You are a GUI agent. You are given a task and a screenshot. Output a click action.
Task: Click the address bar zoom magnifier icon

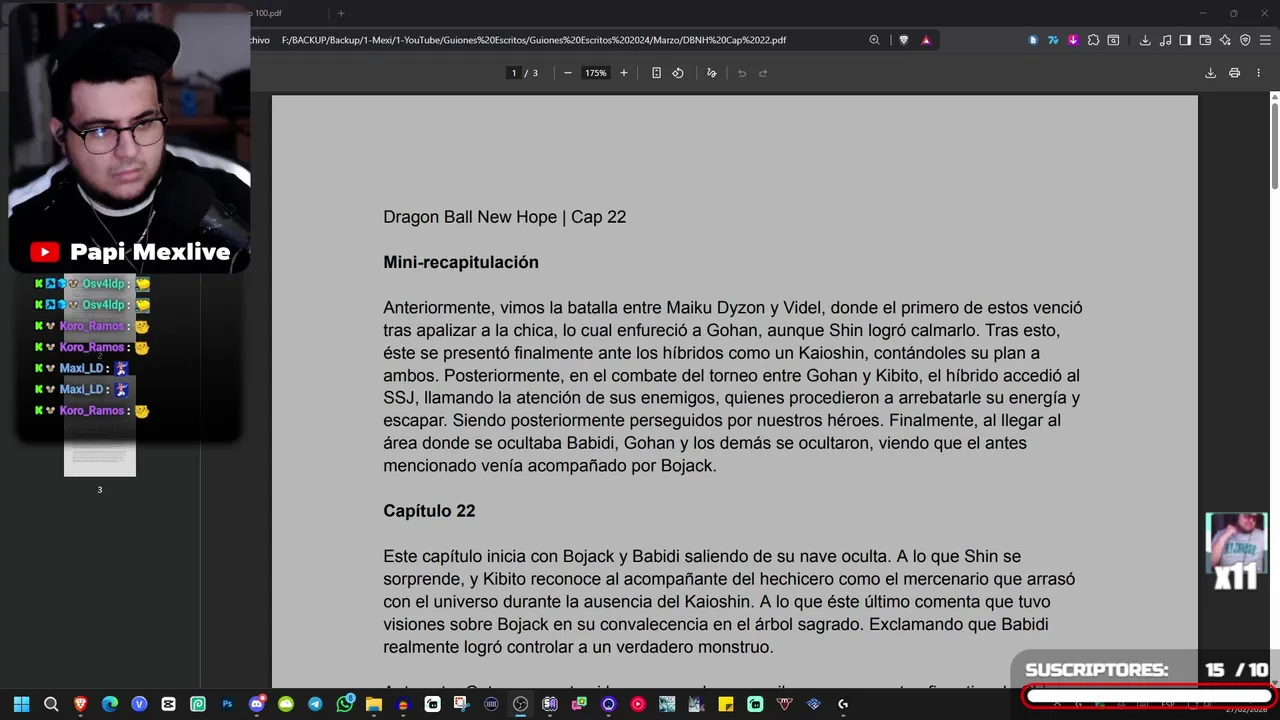[x=874, y=40]
